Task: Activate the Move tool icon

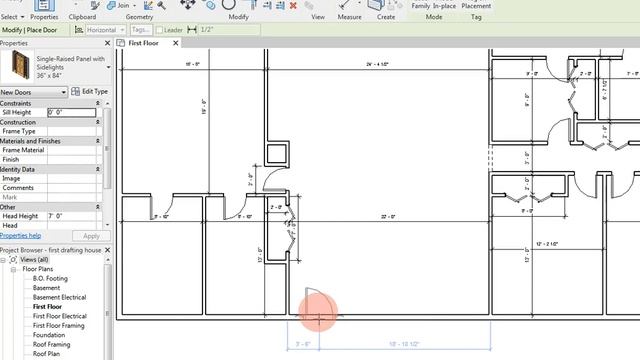Action: [x=188, y=4]
